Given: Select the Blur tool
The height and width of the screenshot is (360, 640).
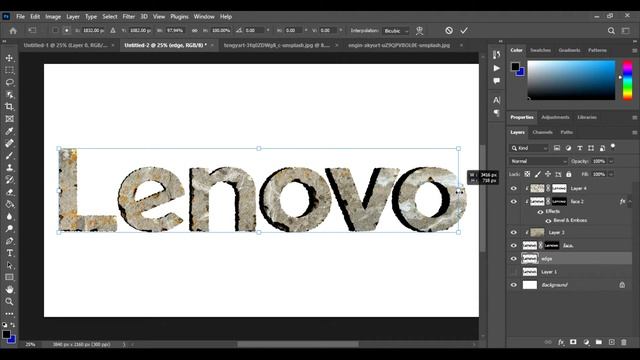Looking at the screenshot, I should [x=9, y=216].
